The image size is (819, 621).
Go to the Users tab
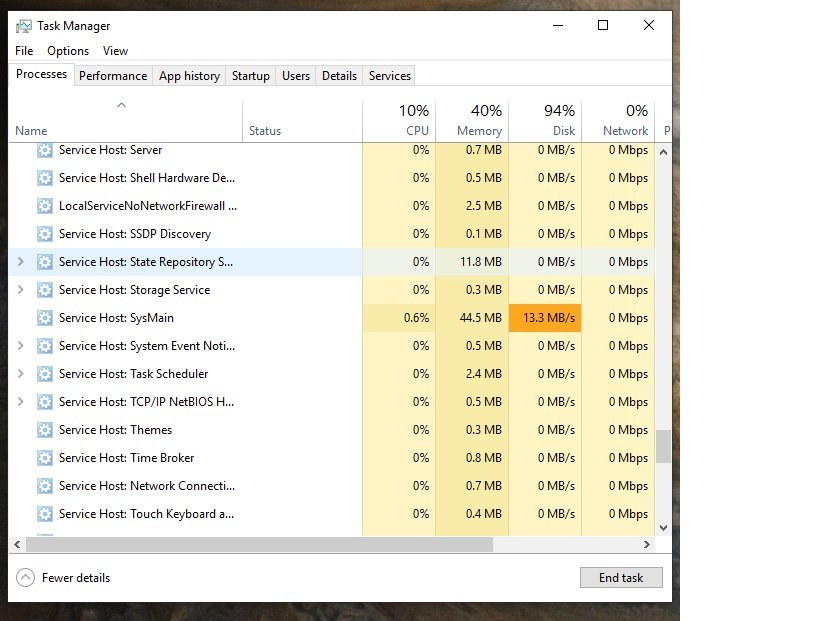(296, 76)
